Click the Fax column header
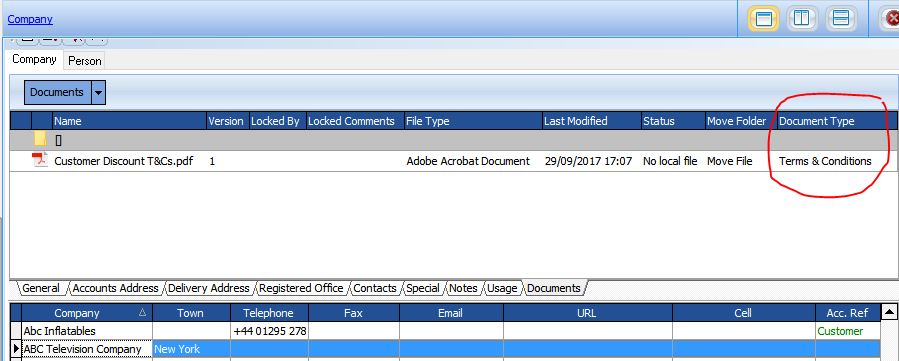The height and width of the screenshot is (361, 899). (x=353, y=313)
